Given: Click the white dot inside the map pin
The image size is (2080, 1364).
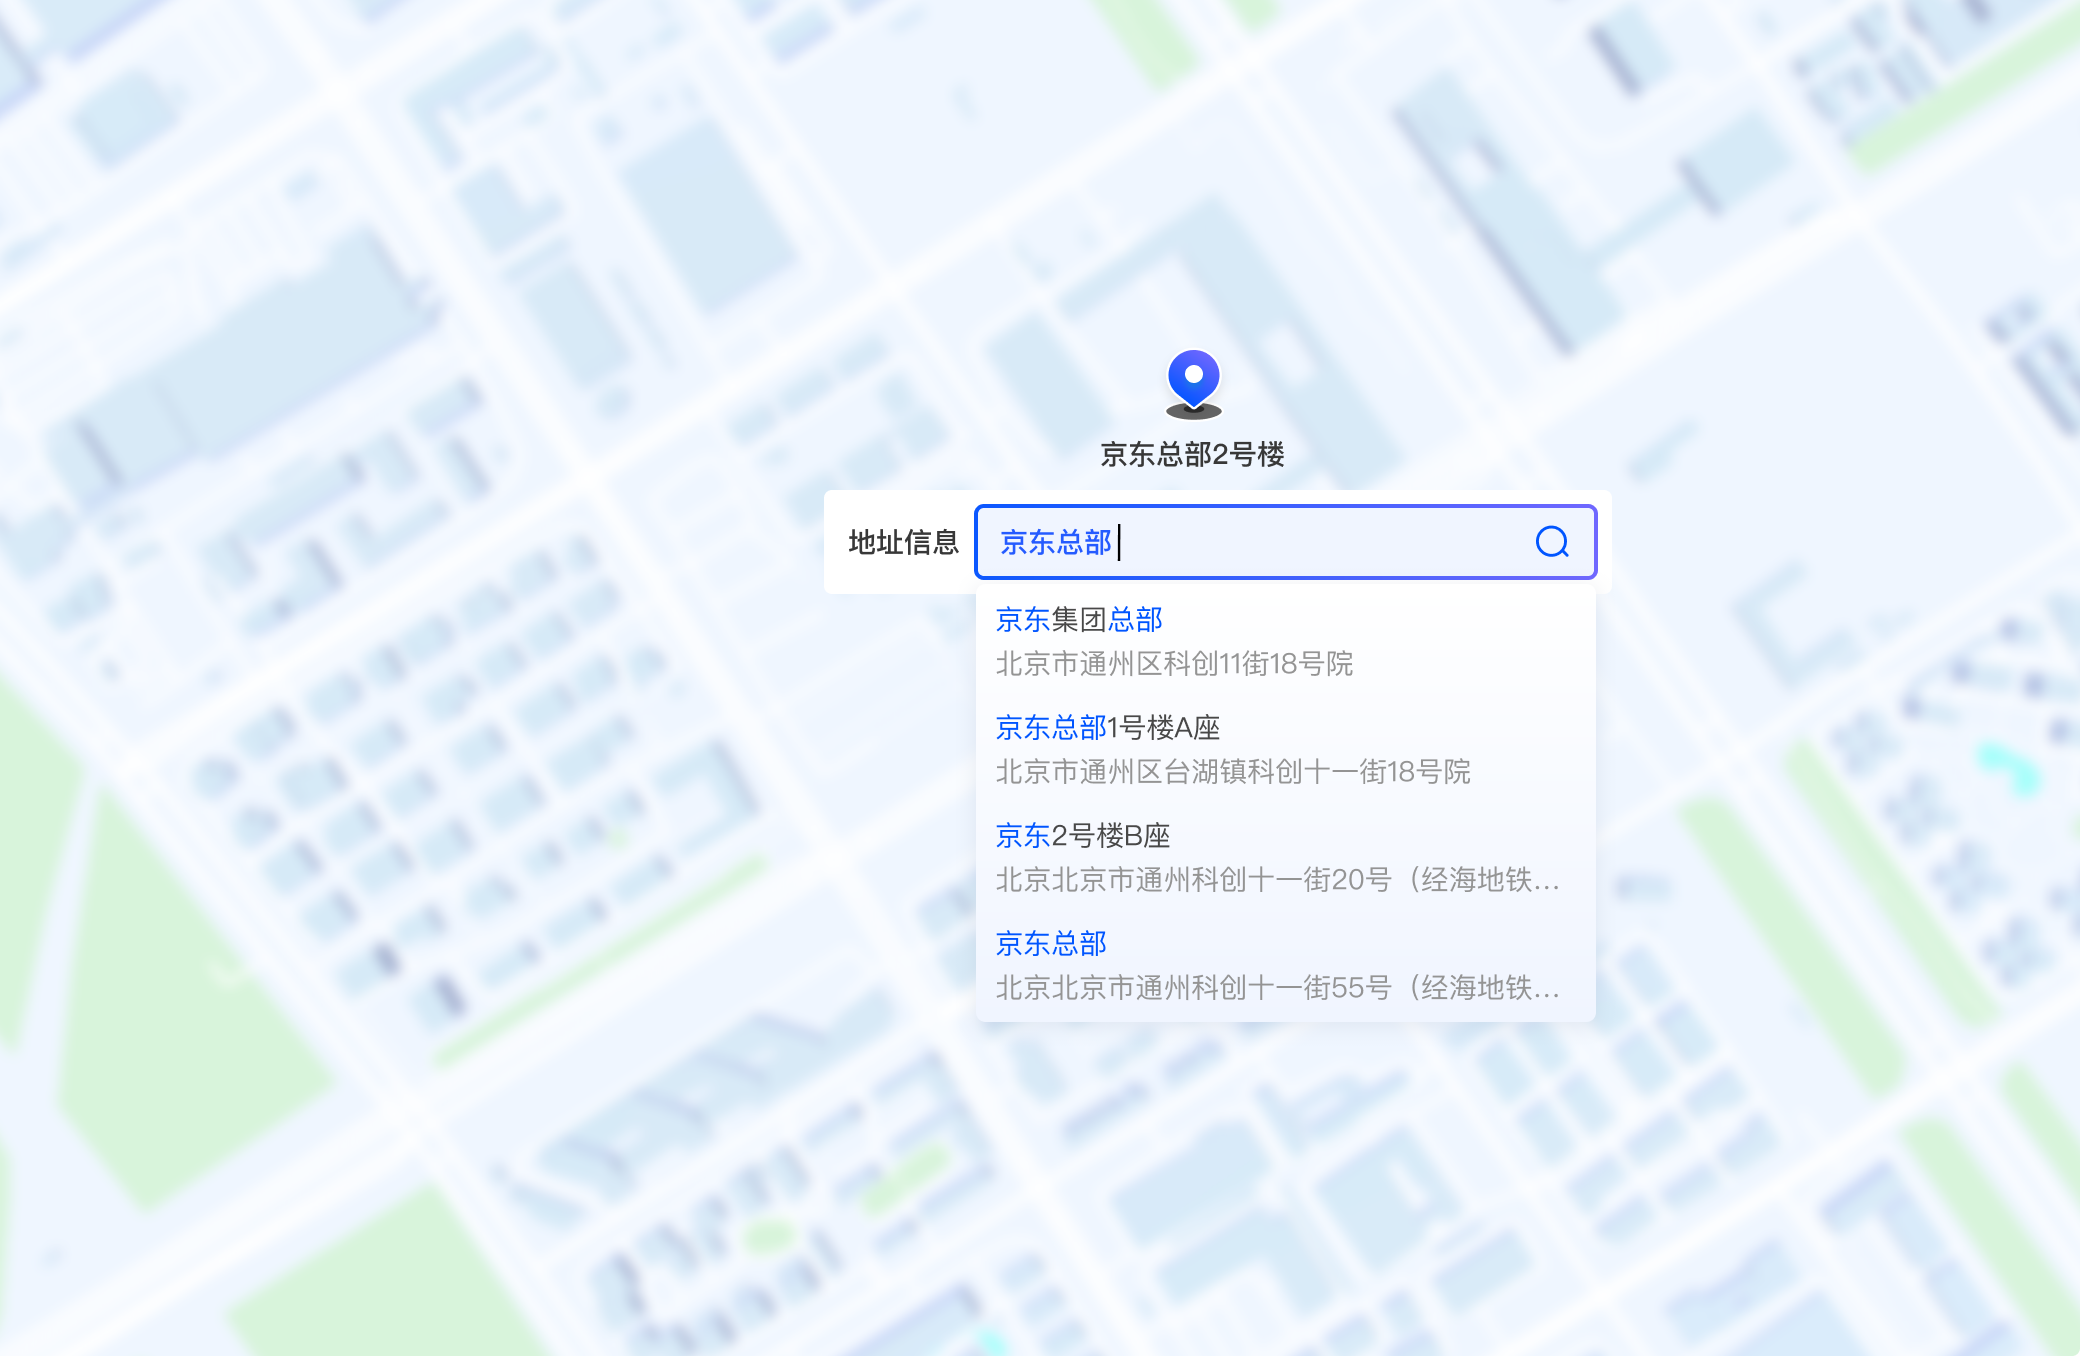Looking at the screenshot, I should [1193, 375].
